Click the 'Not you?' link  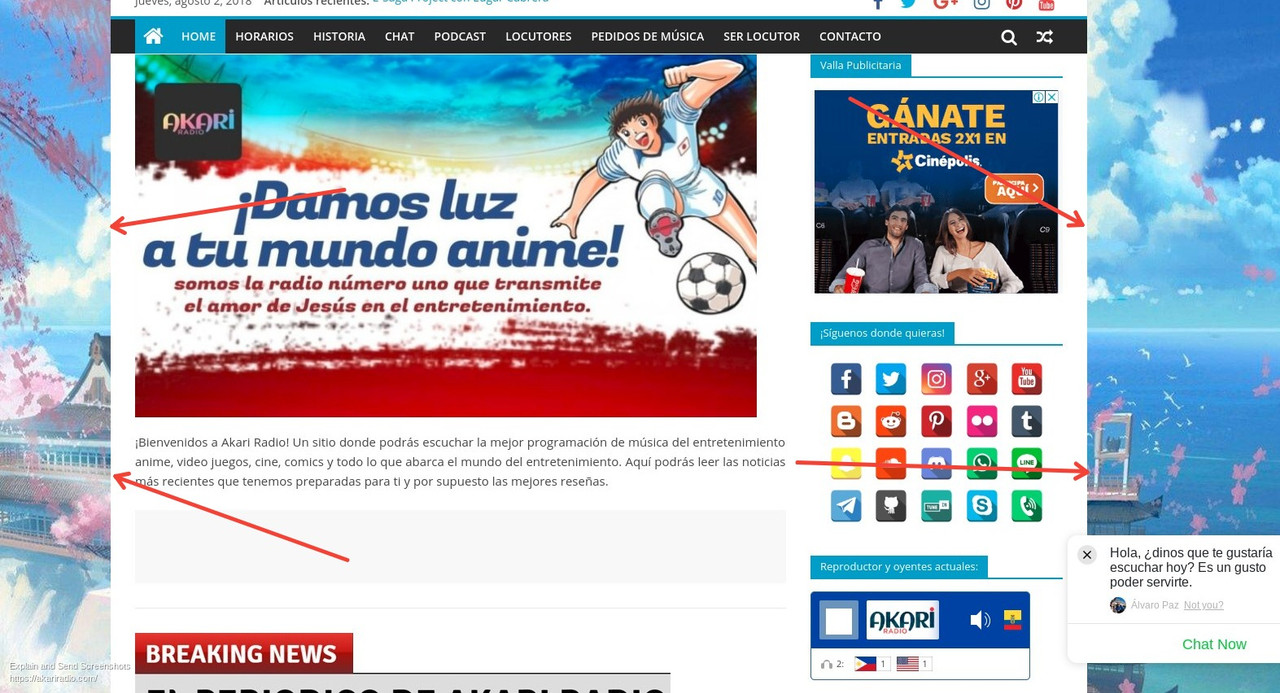tap(1203, 605)
